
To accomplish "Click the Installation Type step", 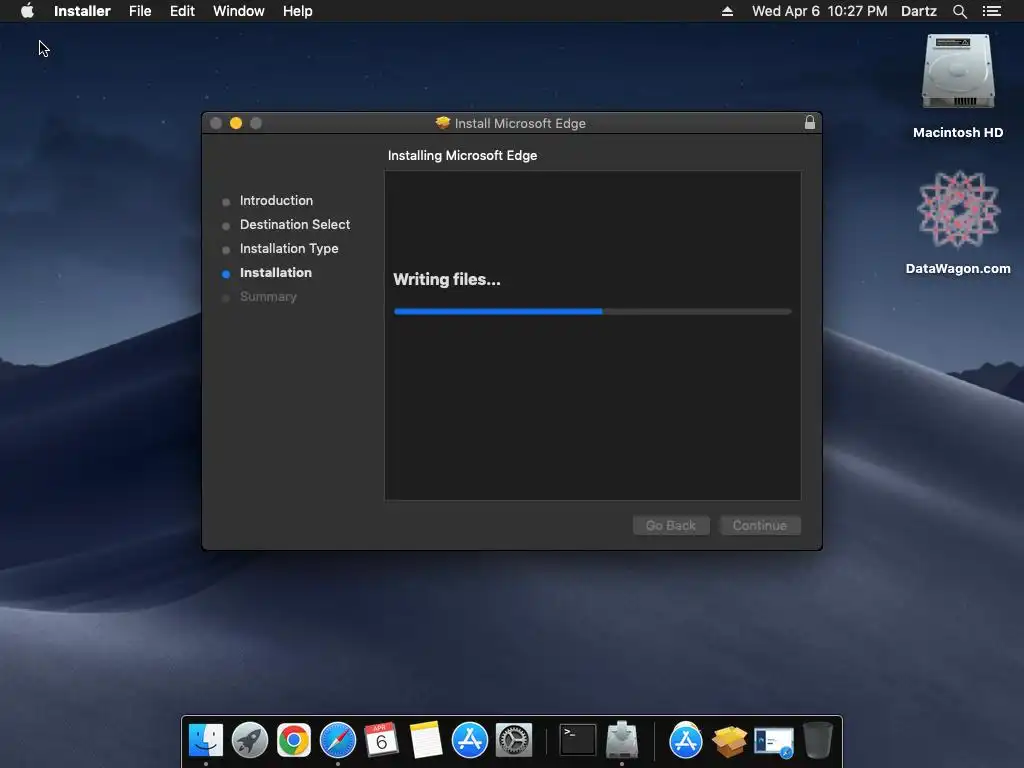I will tap(289, 249).
